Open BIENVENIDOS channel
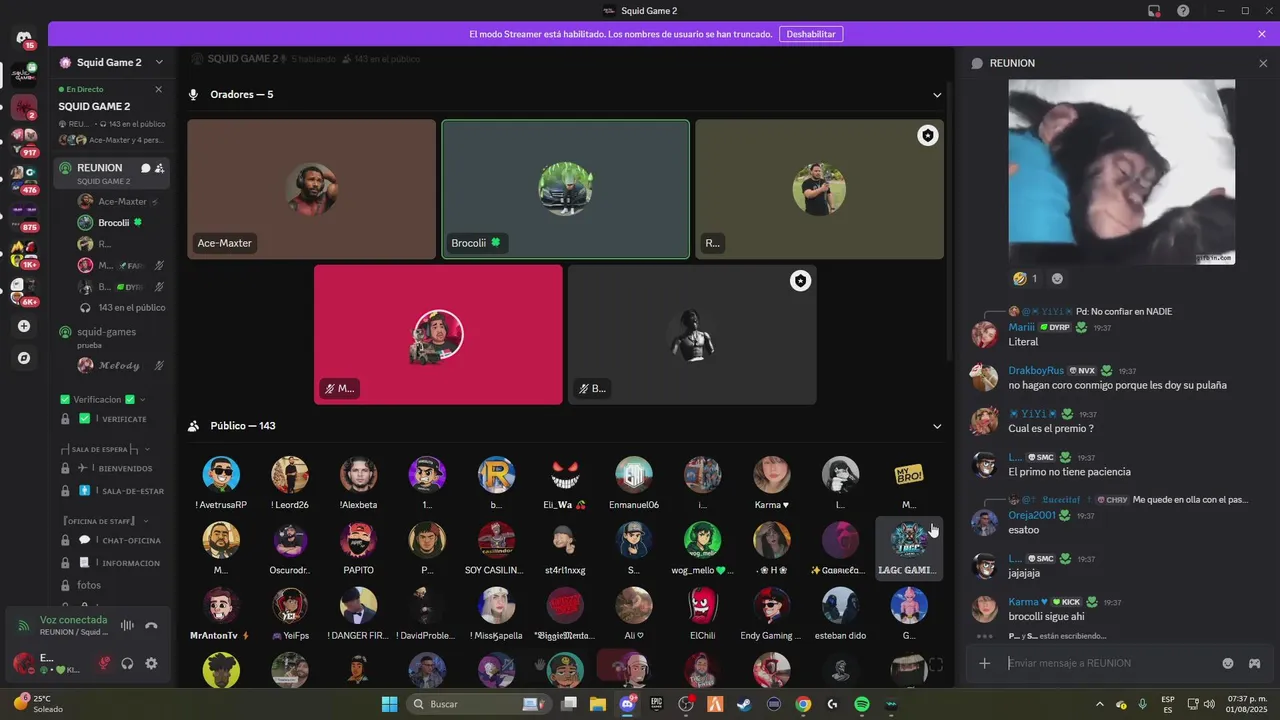 pyautogui.click(x=111, y=468)
